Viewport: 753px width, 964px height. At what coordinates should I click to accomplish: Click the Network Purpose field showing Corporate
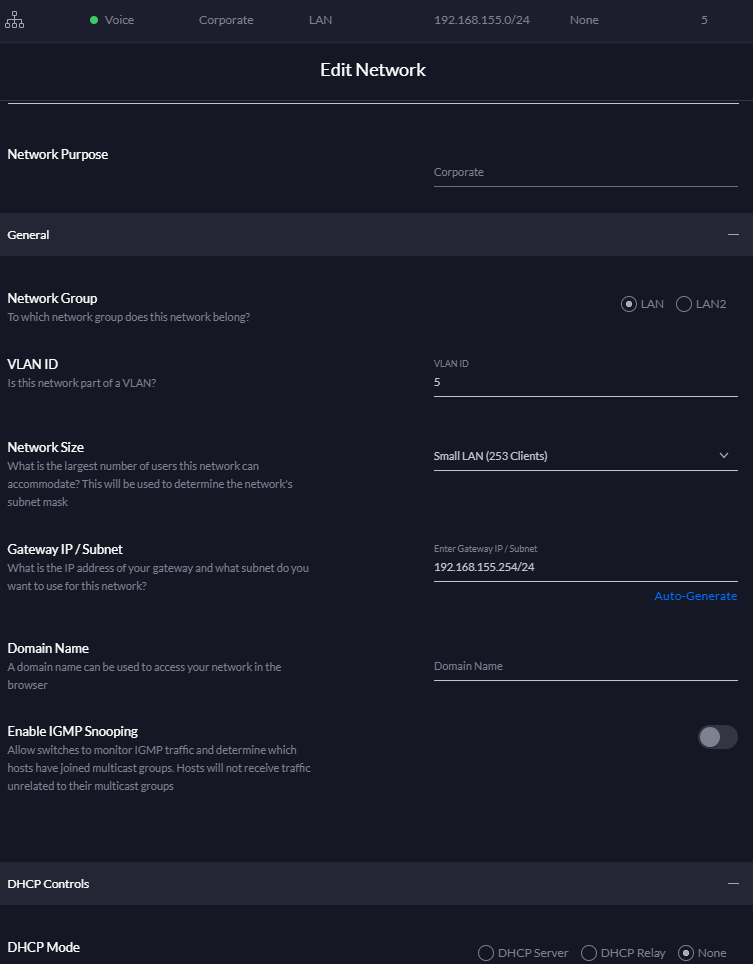coord(585,172)
